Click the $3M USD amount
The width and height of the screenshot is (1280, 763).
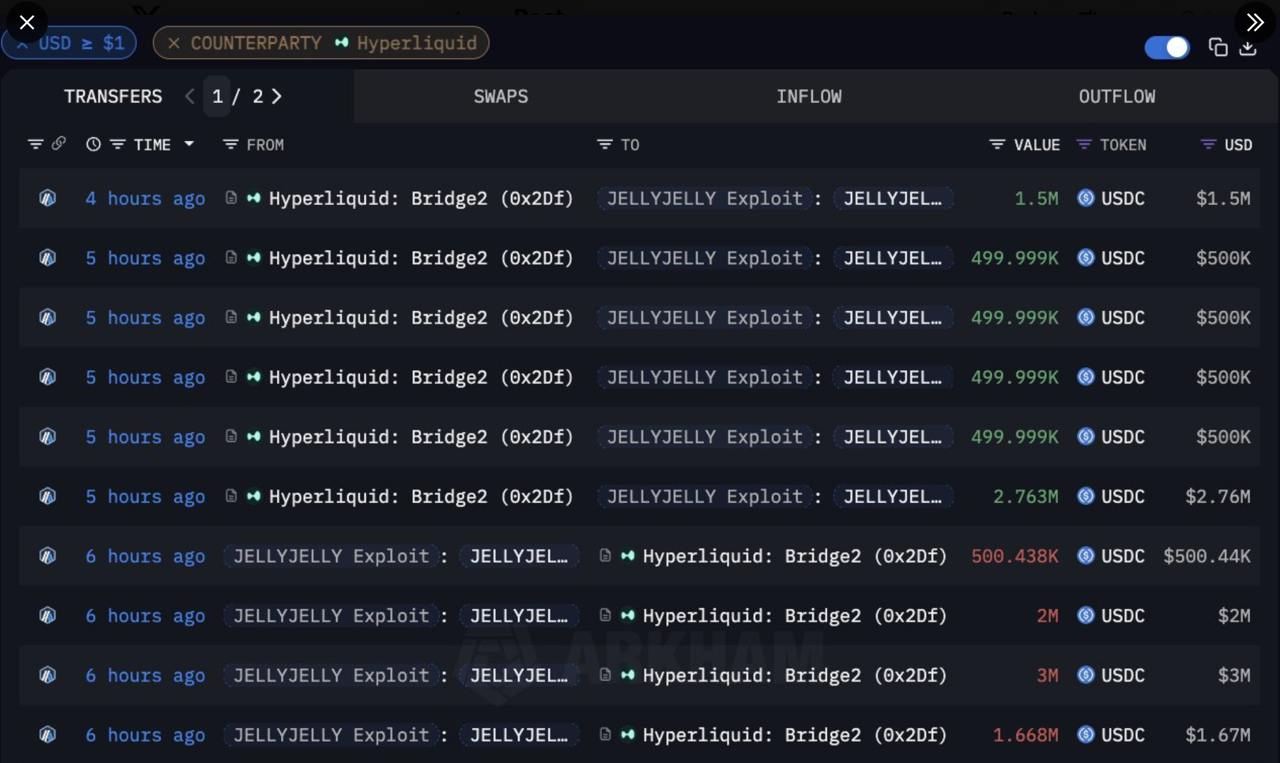1234,675
